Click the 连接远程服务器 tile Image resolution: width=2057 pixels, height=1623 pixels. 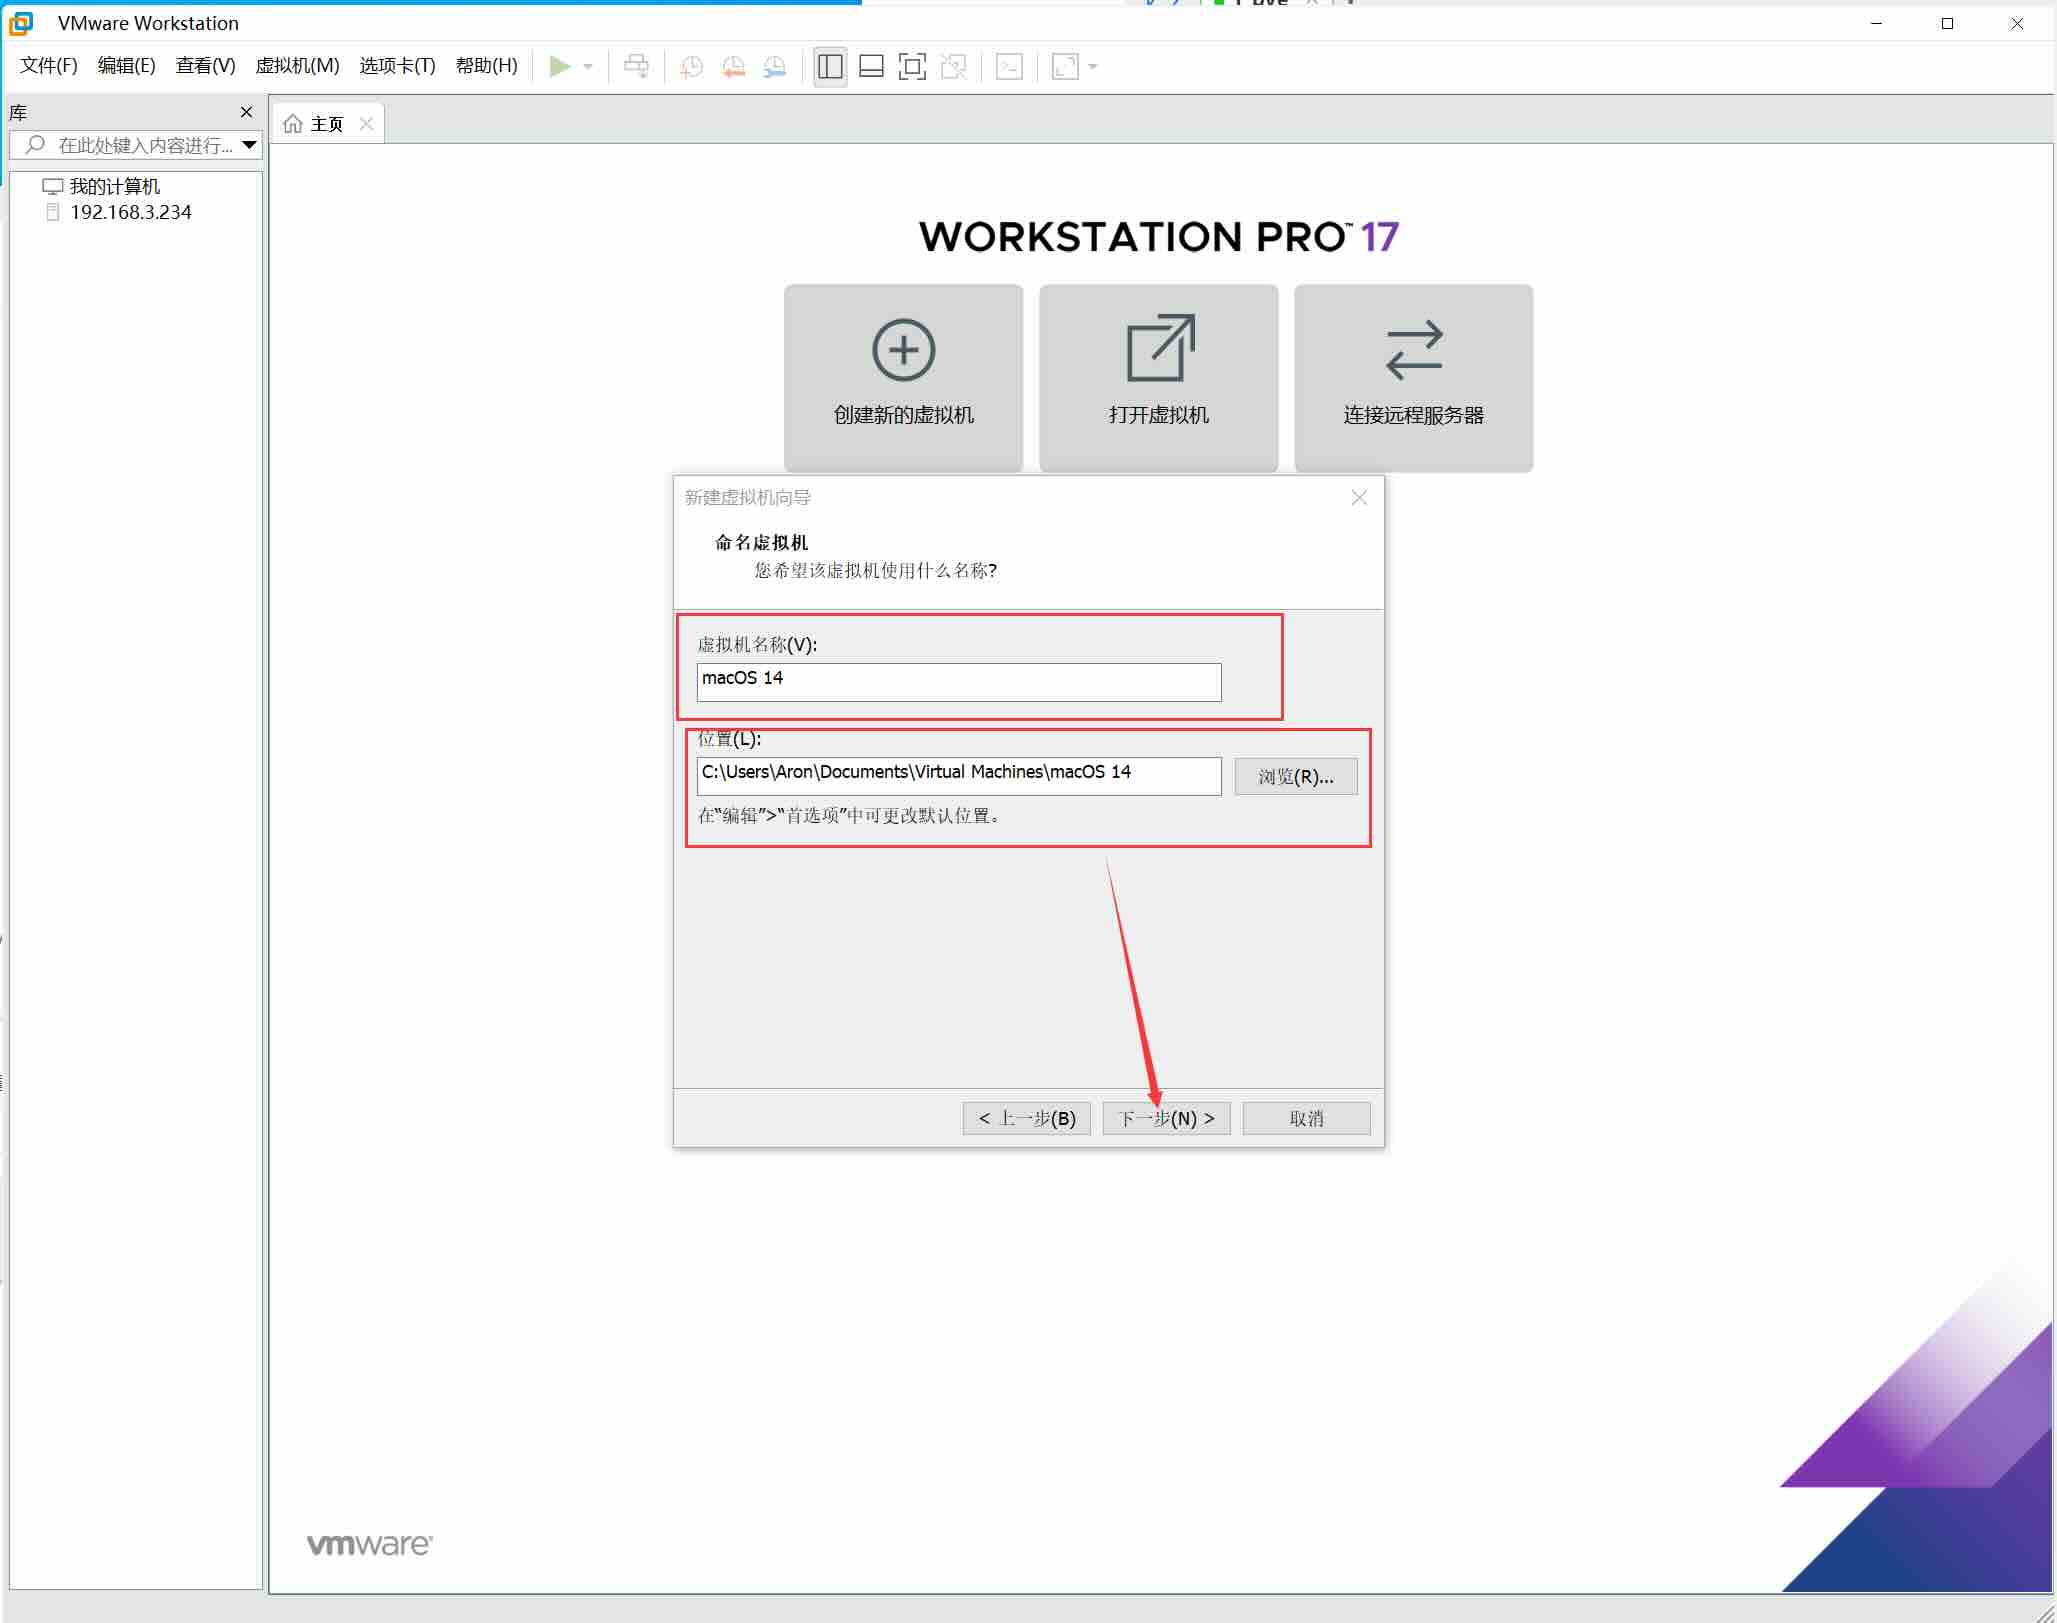click(x=1413, y=377)
